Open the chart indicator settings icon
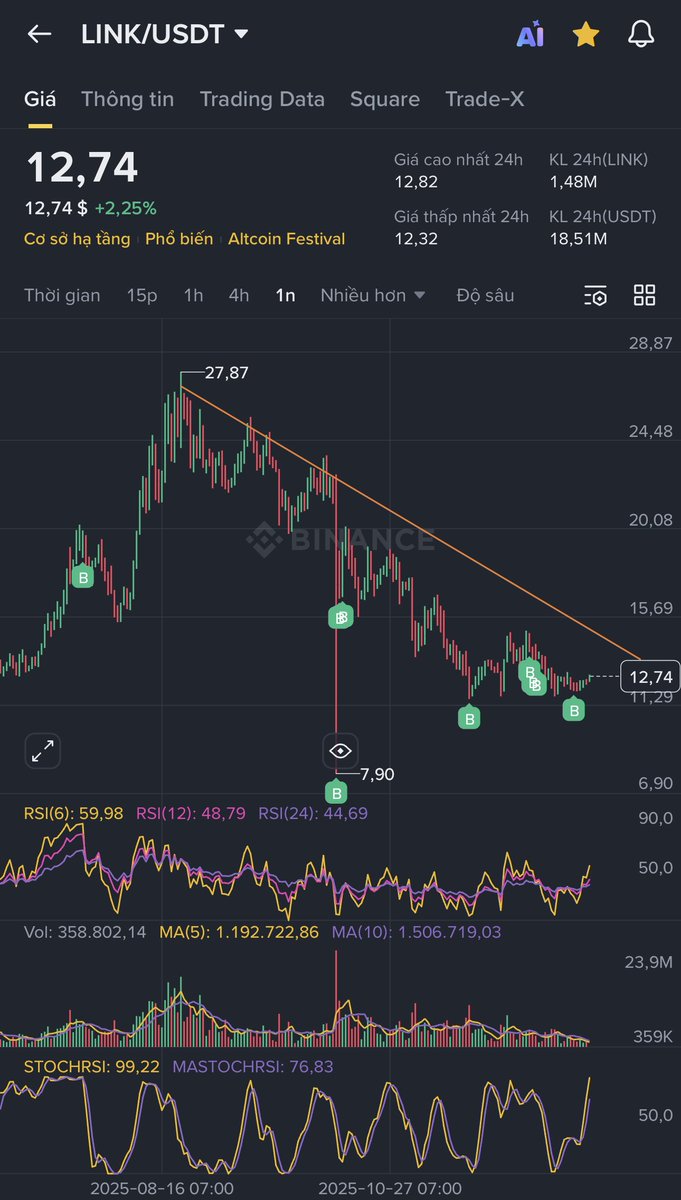The width and height of the screenshot is (681, 1200). (595, 295)
